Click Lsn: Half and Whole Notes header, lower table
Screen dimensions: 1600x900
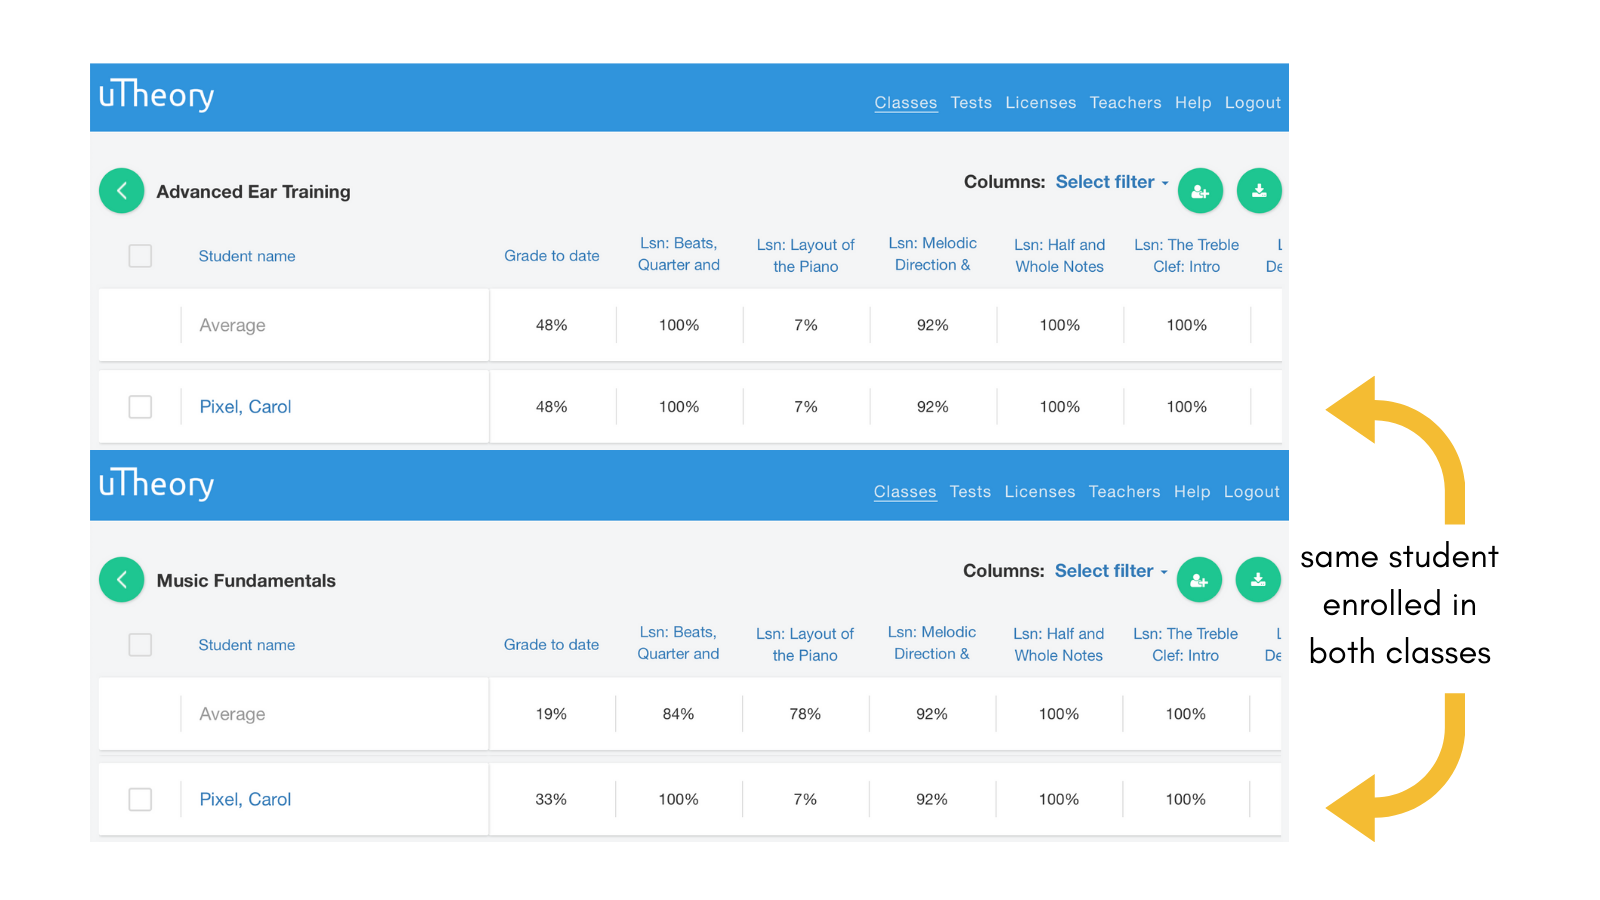click(x=1059, y=645)
